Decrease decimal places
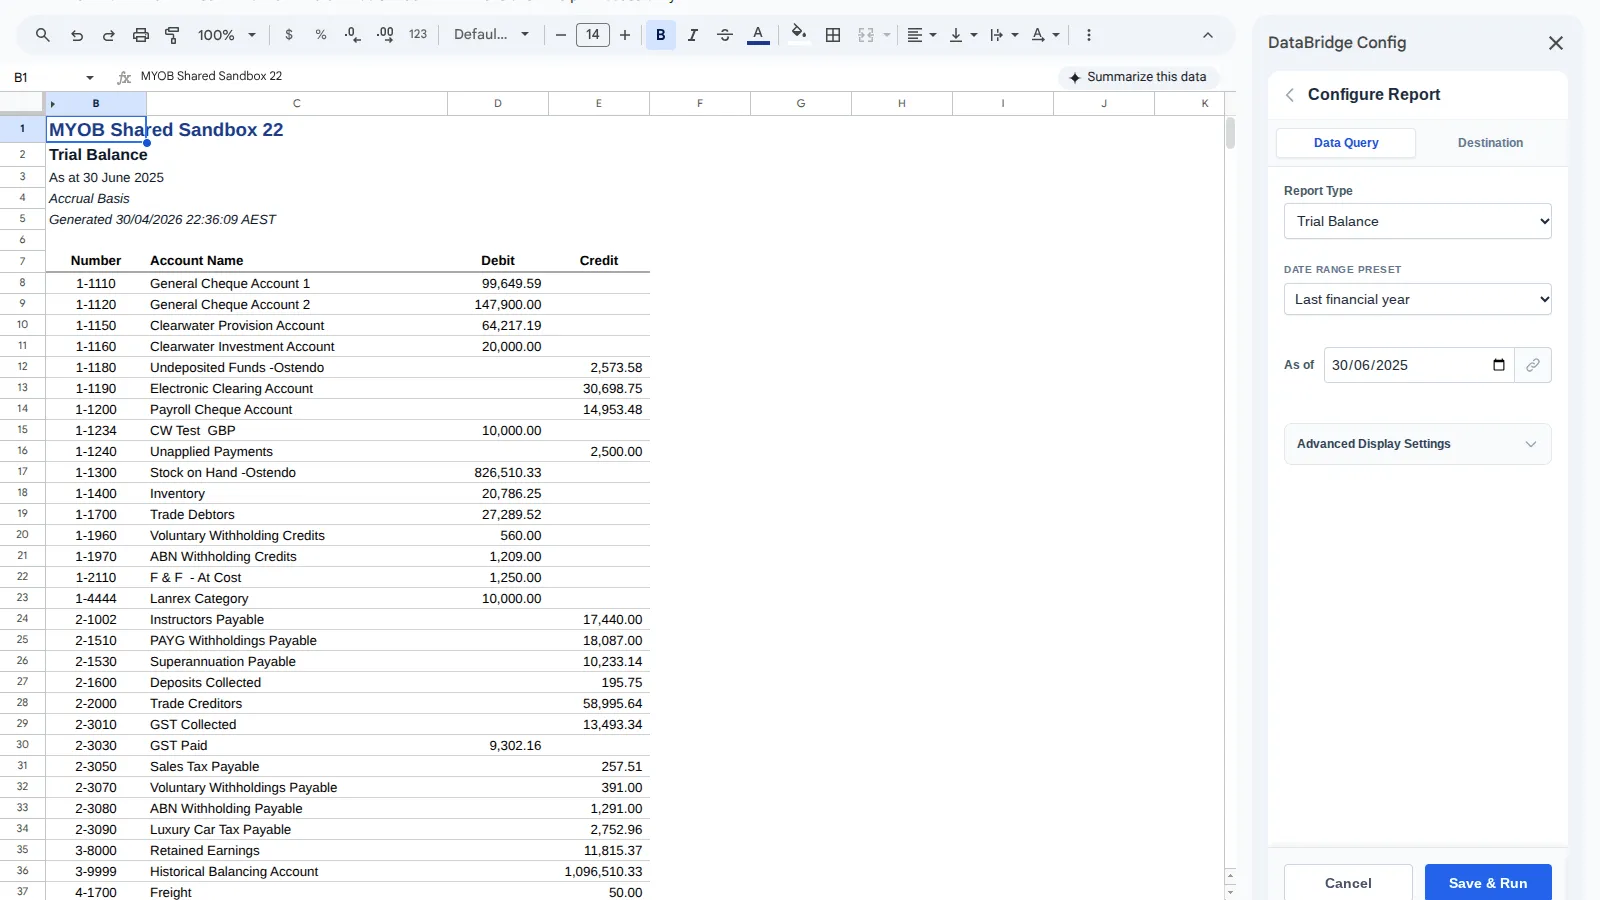The width and height of the screenshot is (1600, 900). (353, 35)
